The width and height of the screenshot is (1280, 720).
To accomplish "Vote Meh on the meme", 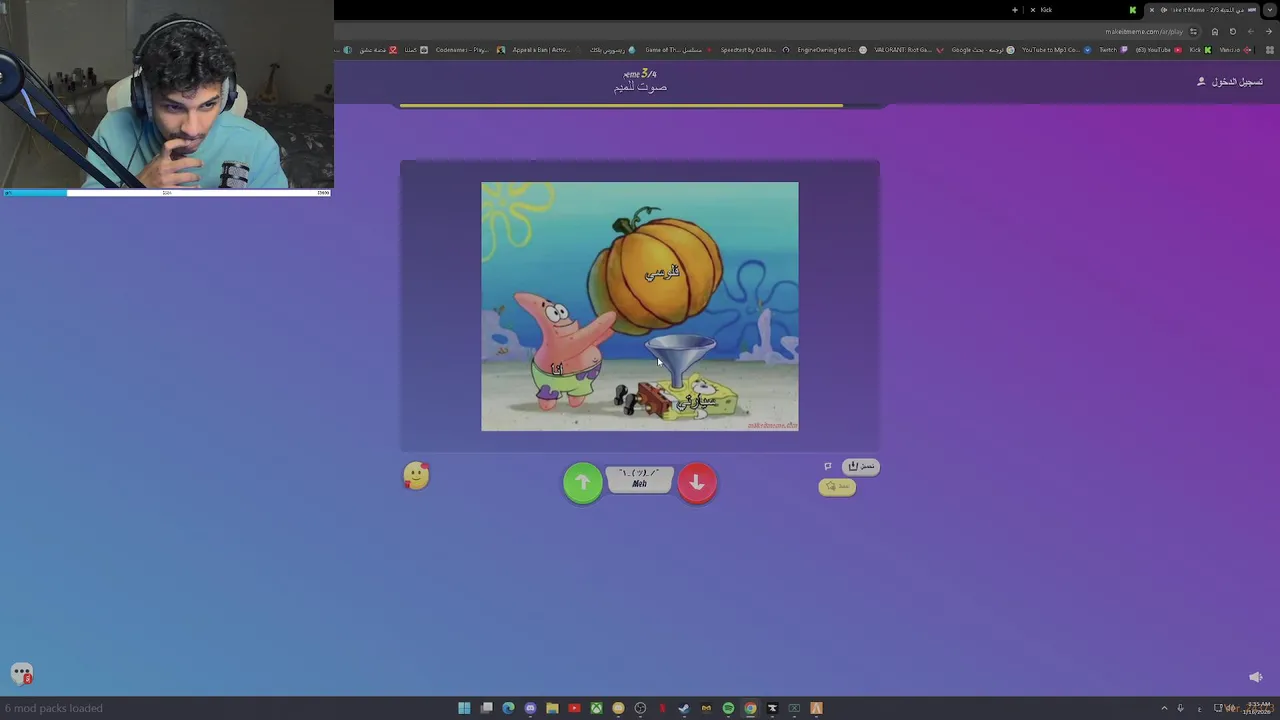I will (640, 480).
